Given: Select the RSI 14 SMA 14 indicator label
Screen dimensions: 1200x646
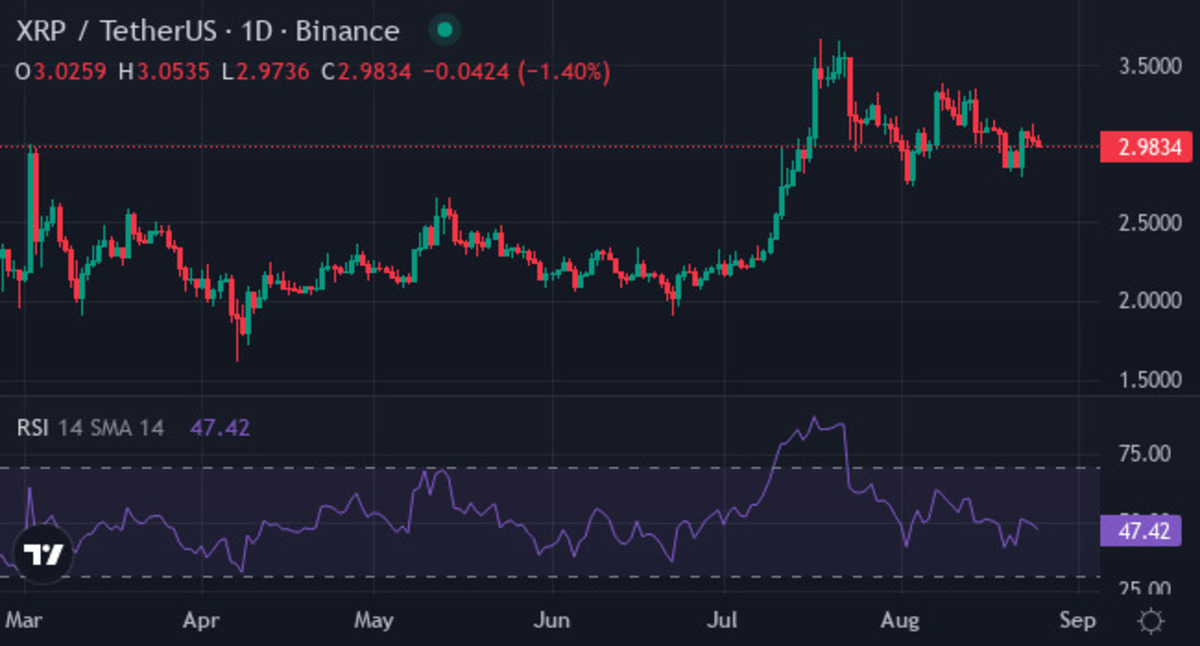Looking at the screenshot, I should pos(90,428).
